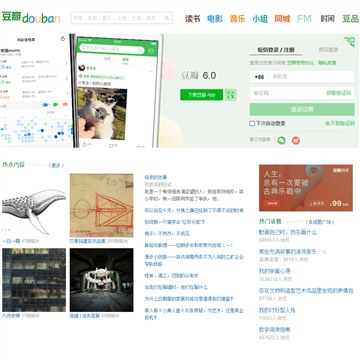Open the red architectural sketch thumbnail

(x=102, y=205)
